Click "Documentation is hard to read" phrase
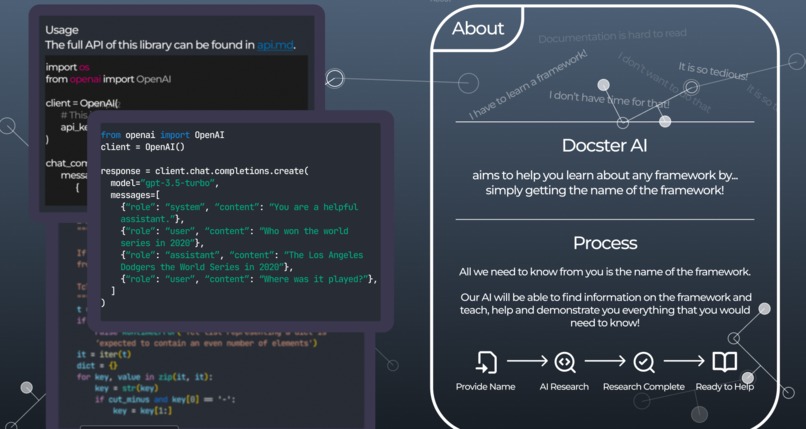Screen dimensions: 806x429 (x=612, y=36)
